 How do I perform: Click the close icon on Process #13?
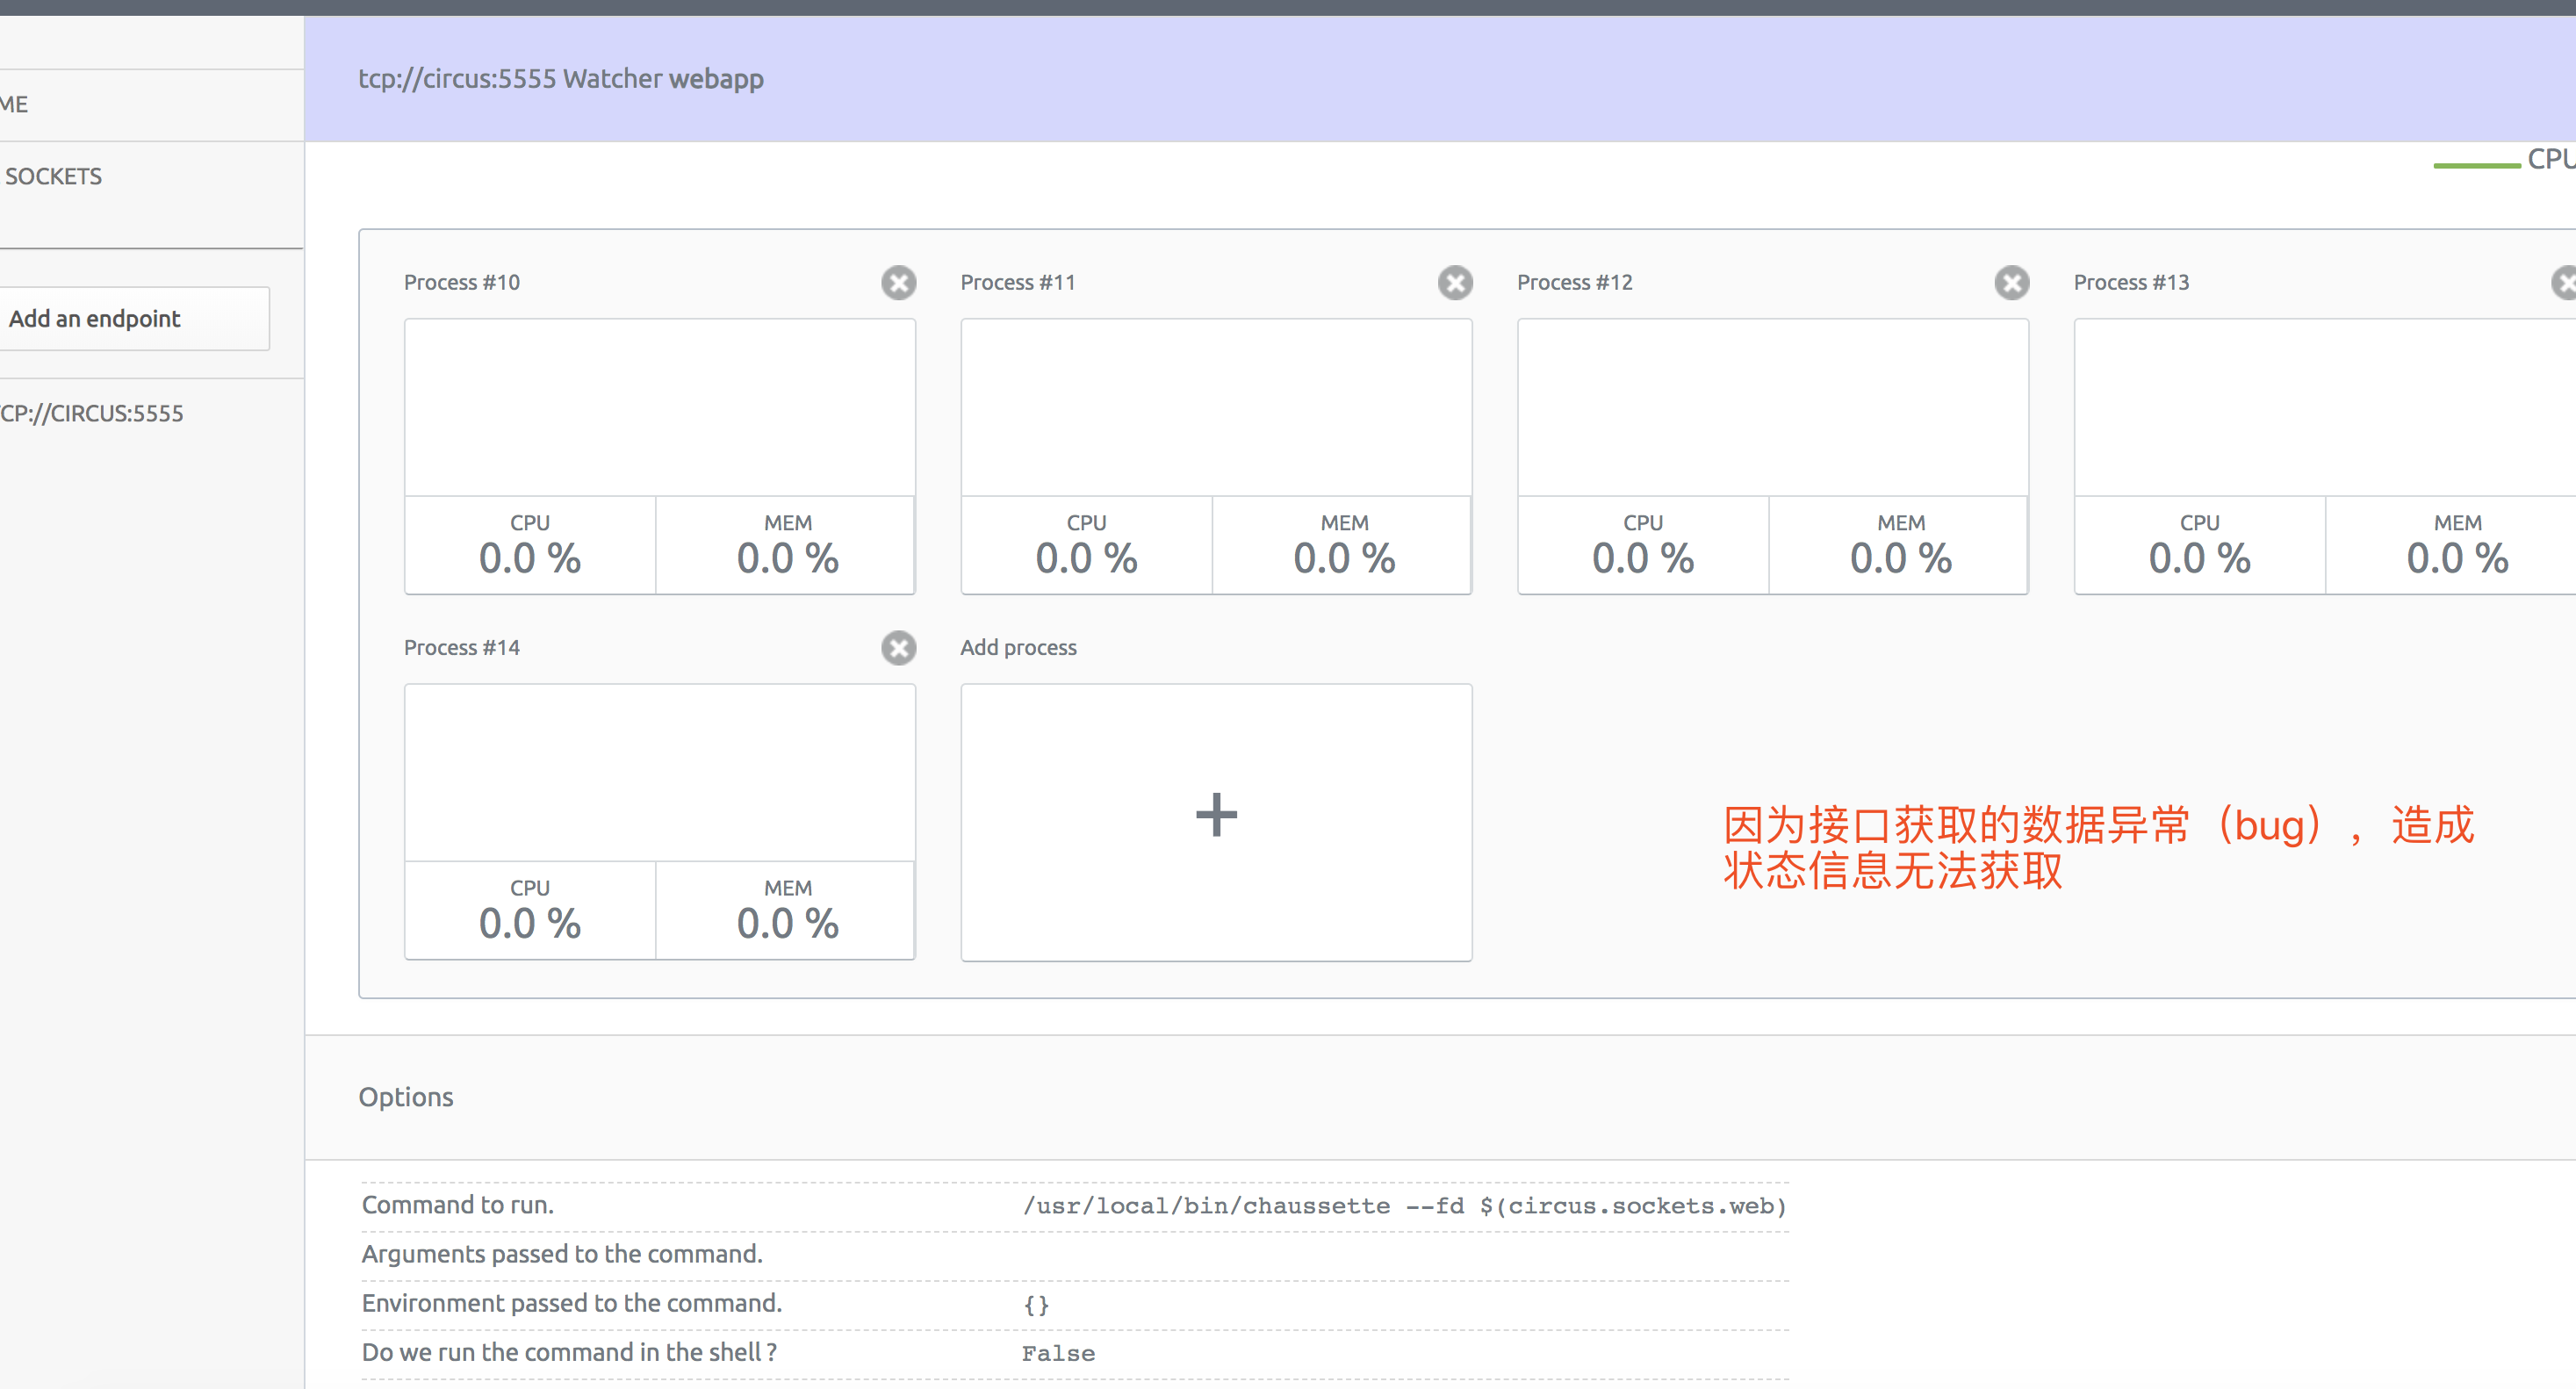coord(2562,281)
